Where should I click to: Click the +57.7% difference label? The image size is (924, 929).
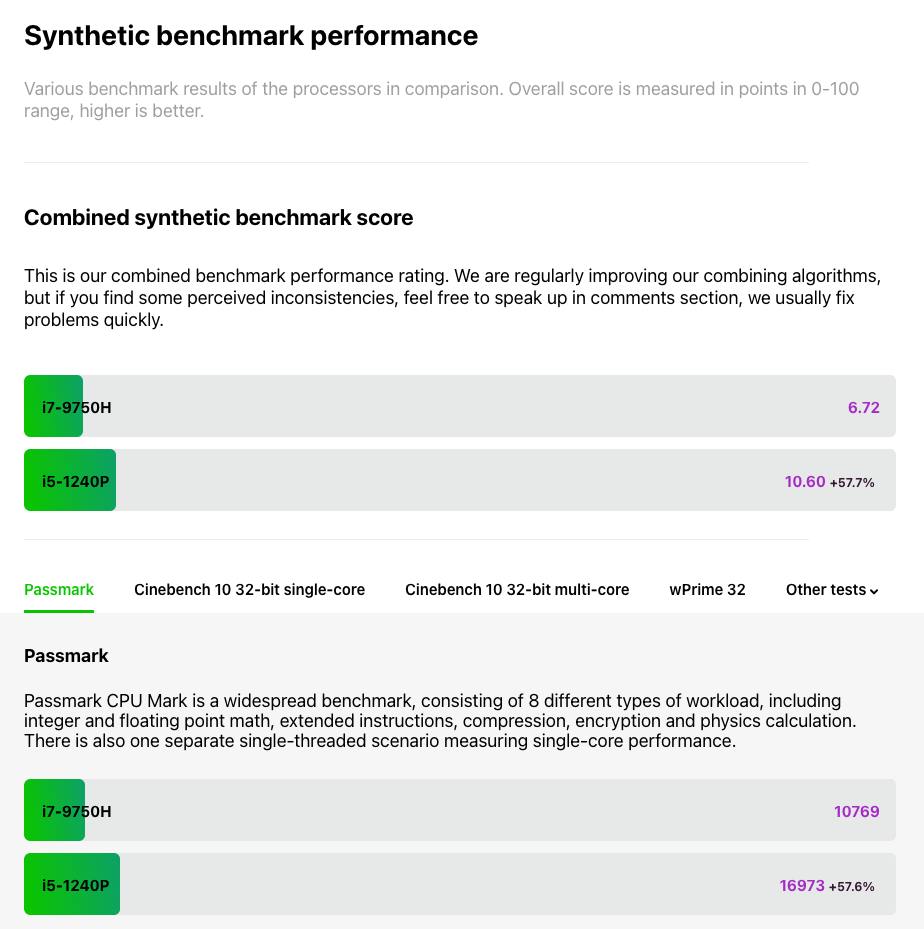(852, 483)
